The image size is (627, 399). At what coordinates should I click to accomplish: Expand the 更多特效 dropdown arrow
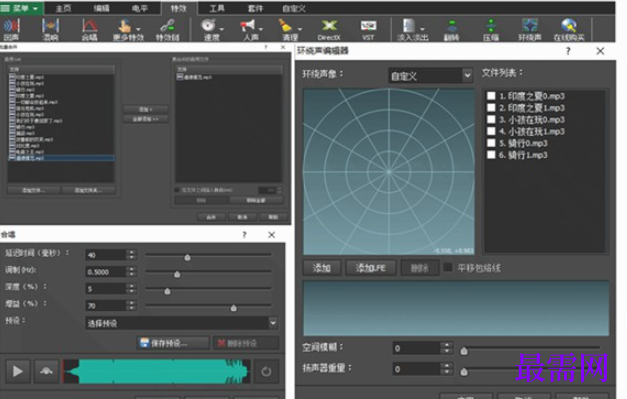tap(138, 29)
